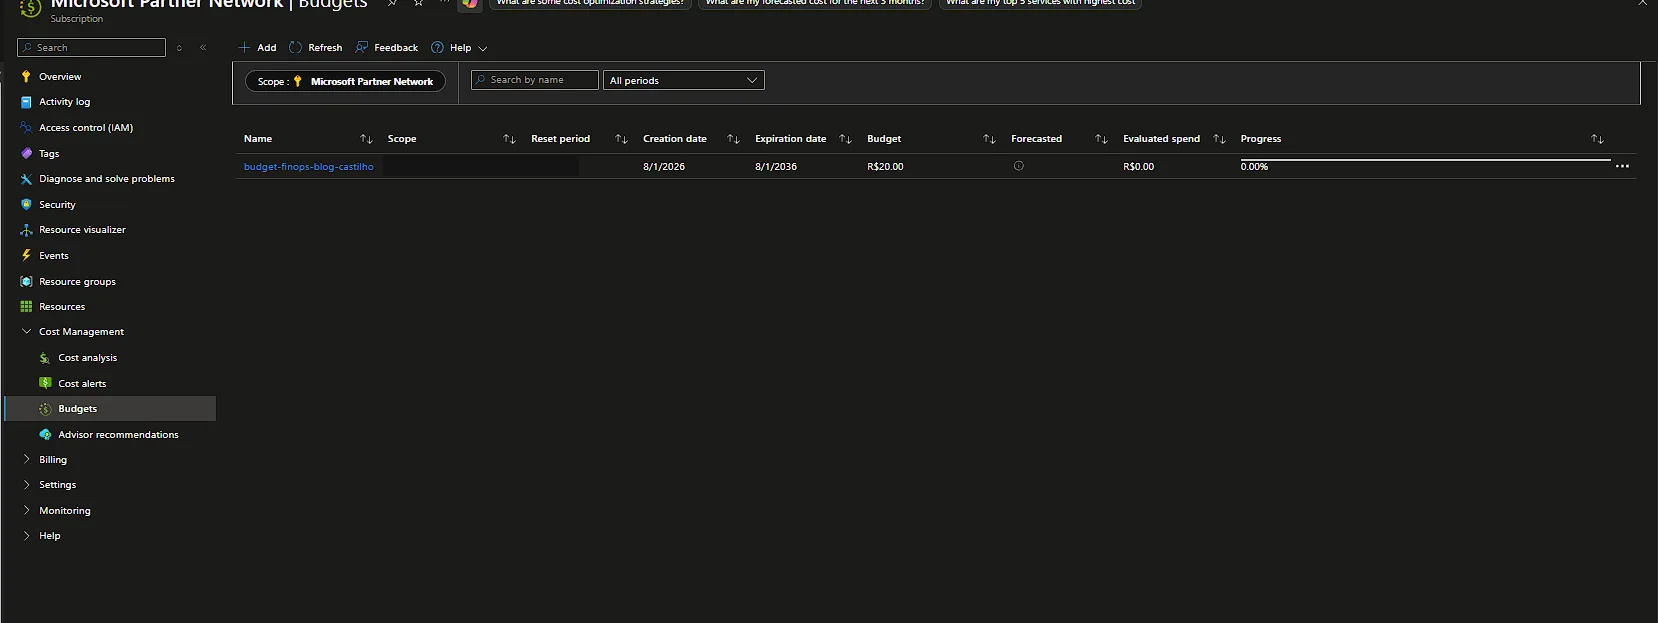Open Security in the sidebar

point(57,204)
